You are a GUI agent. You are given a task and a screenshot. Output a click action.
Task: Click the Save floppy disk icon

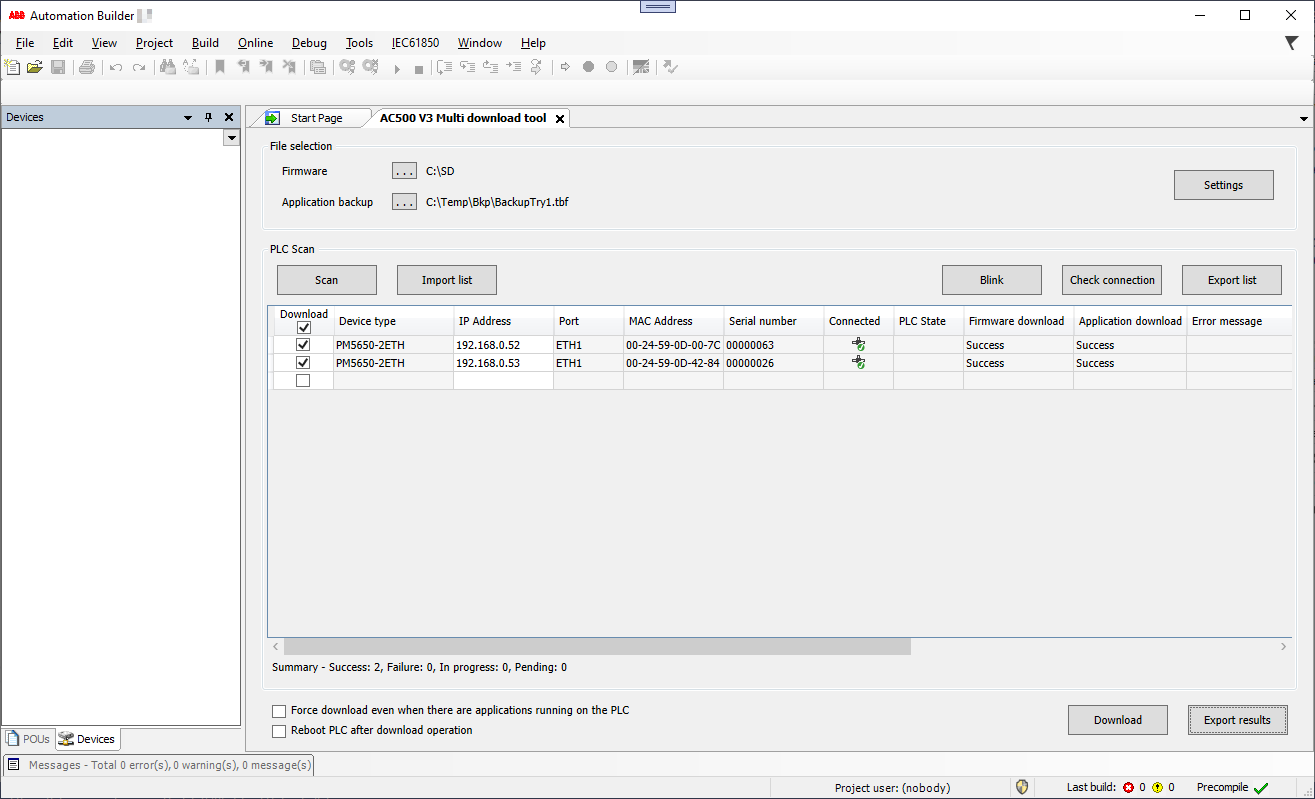pos(58,67)
